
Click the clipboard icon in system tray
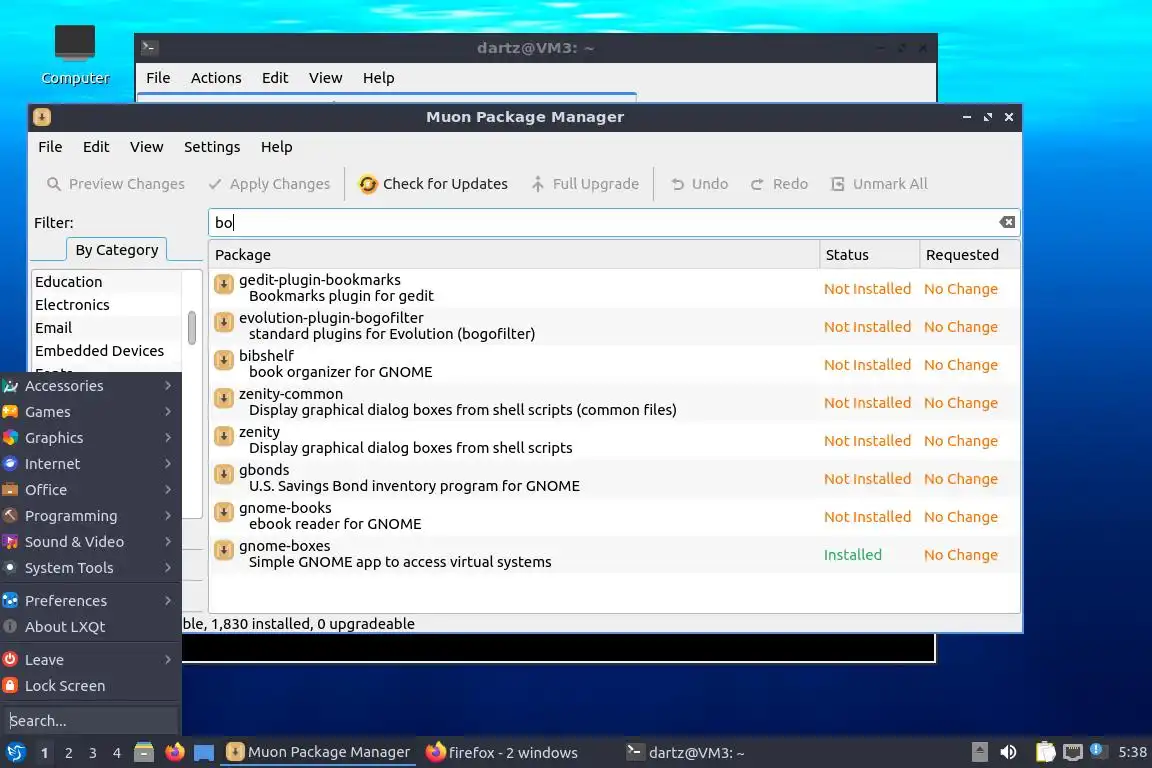tap(1045, 752)
